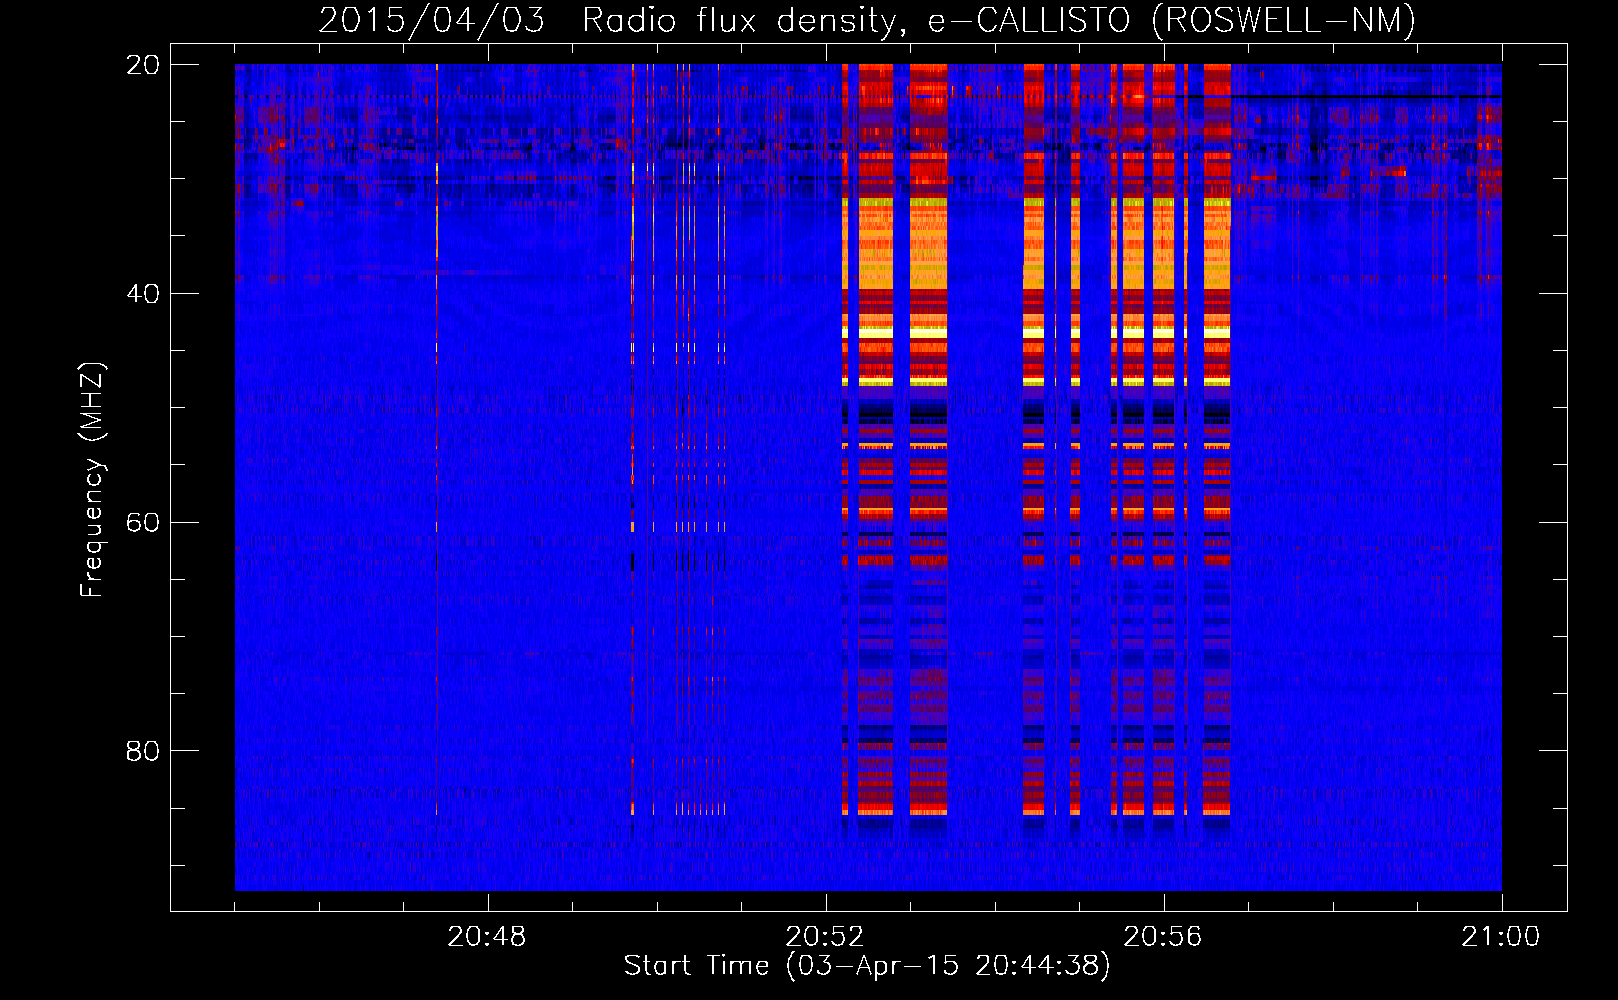1618x1000 pixels.
Task: Click the '21:00' time tick label
Action: pos(1501,937)
